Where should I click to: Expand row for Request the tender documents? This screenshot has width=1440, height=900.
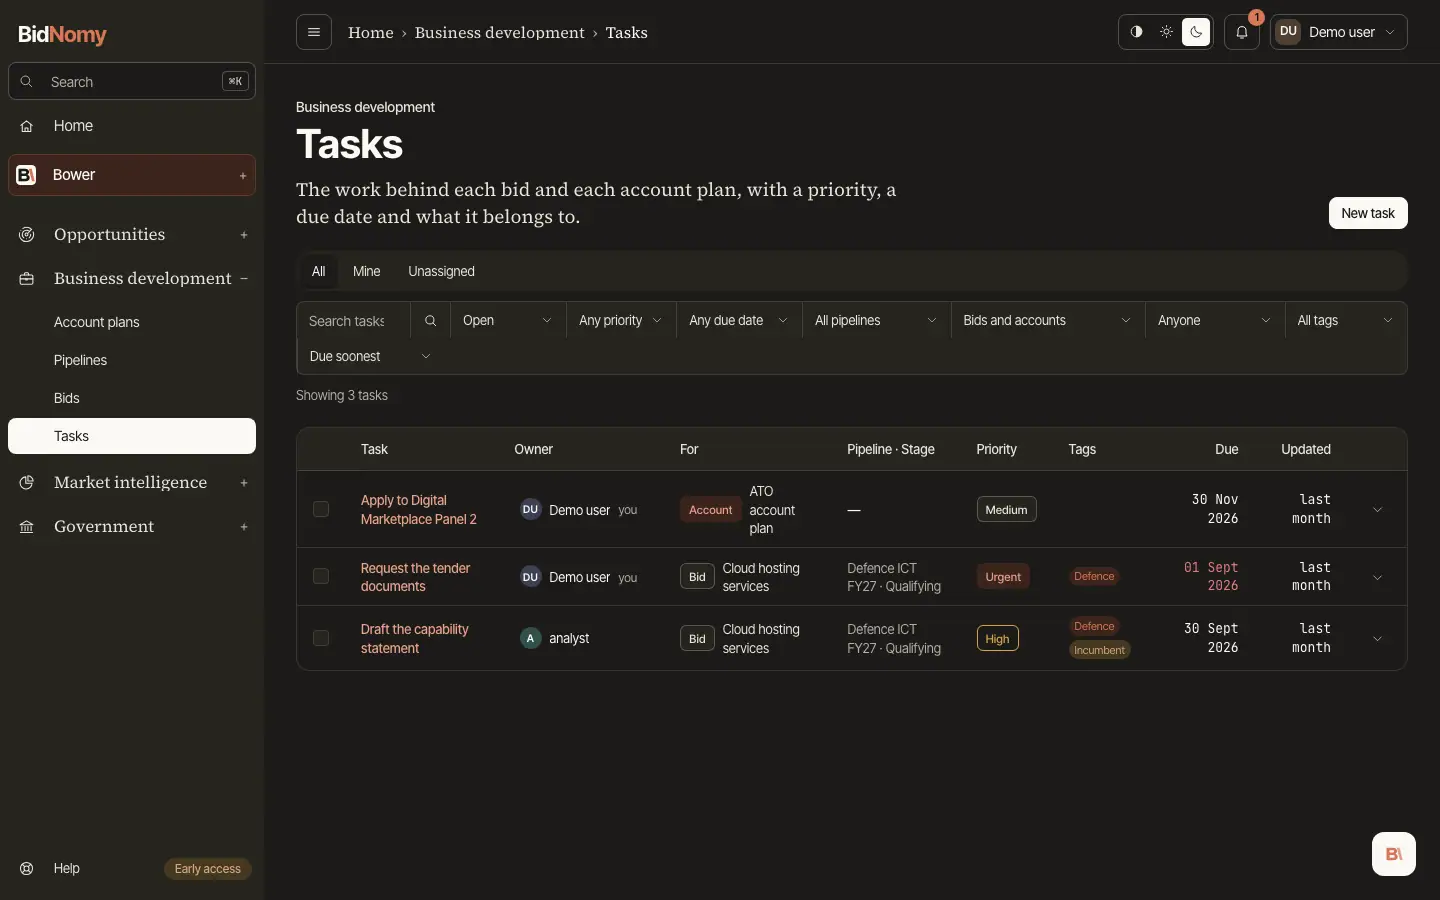point(1377,577)
